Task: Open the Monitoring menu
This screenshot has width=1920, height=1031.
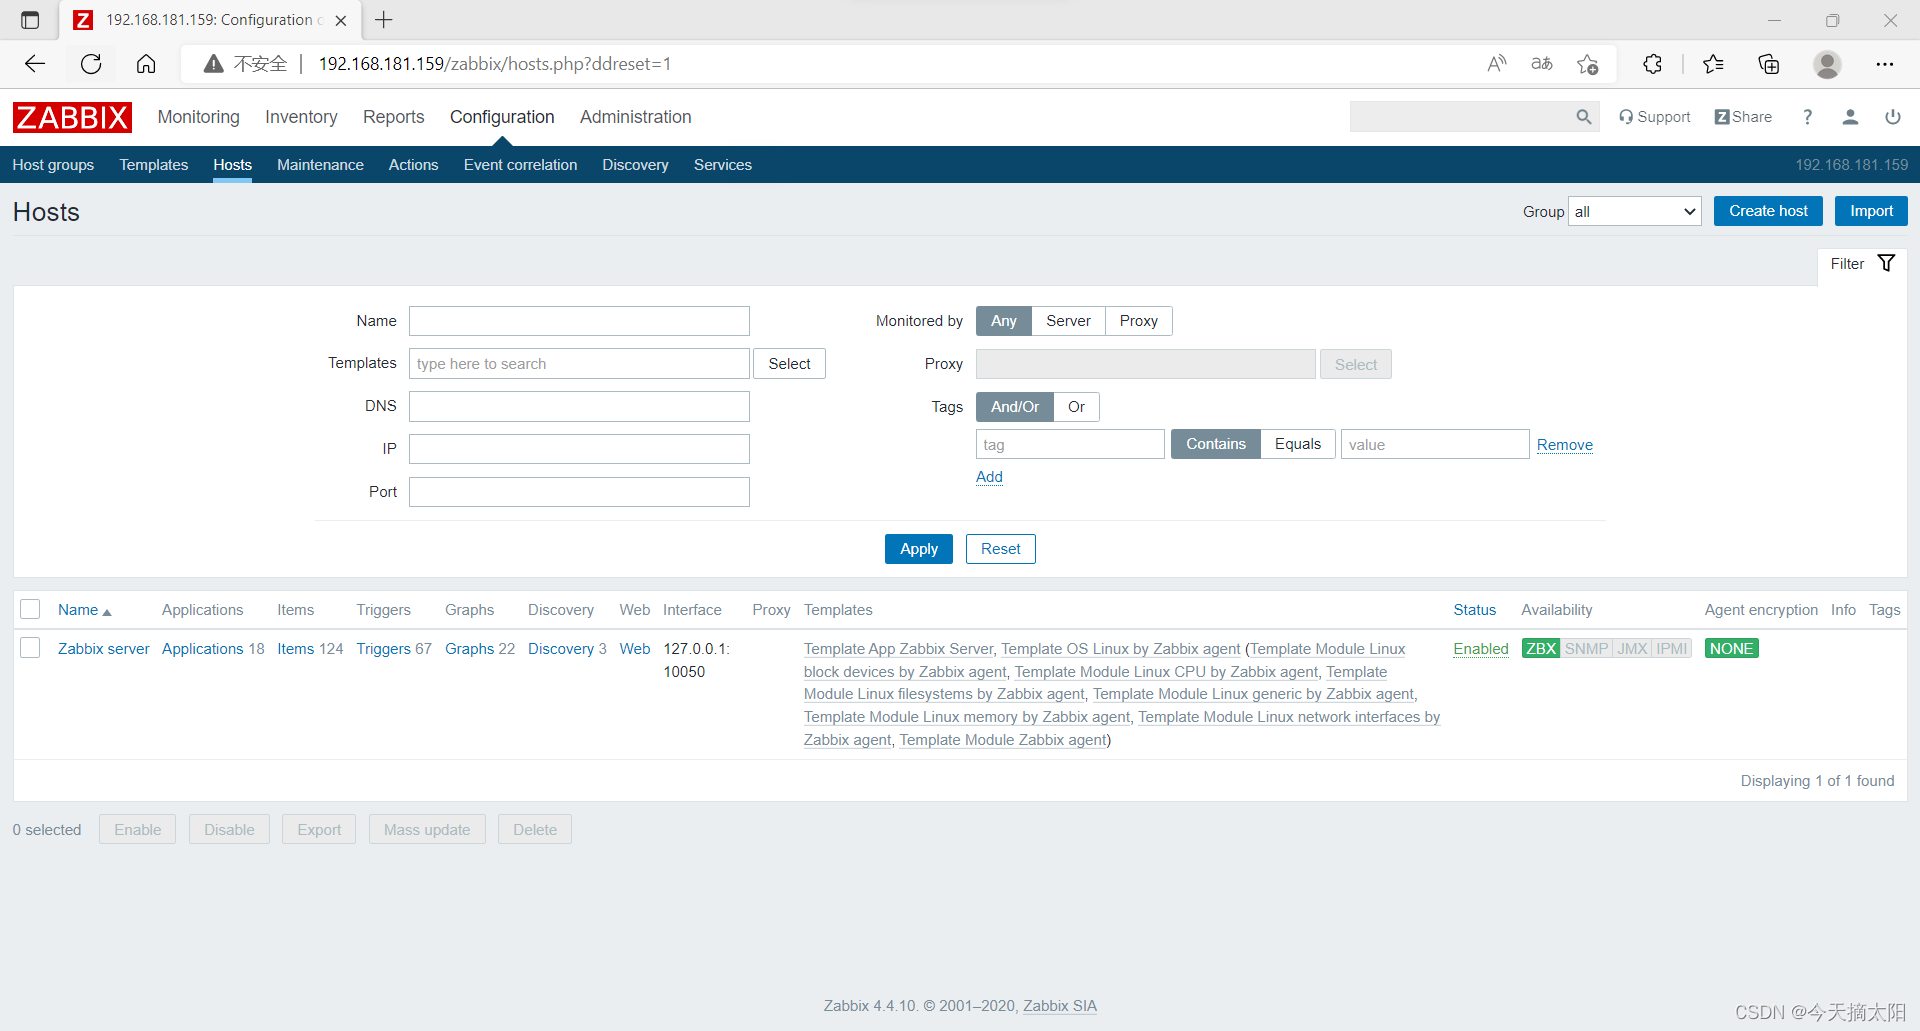Action: click(199, 117)
